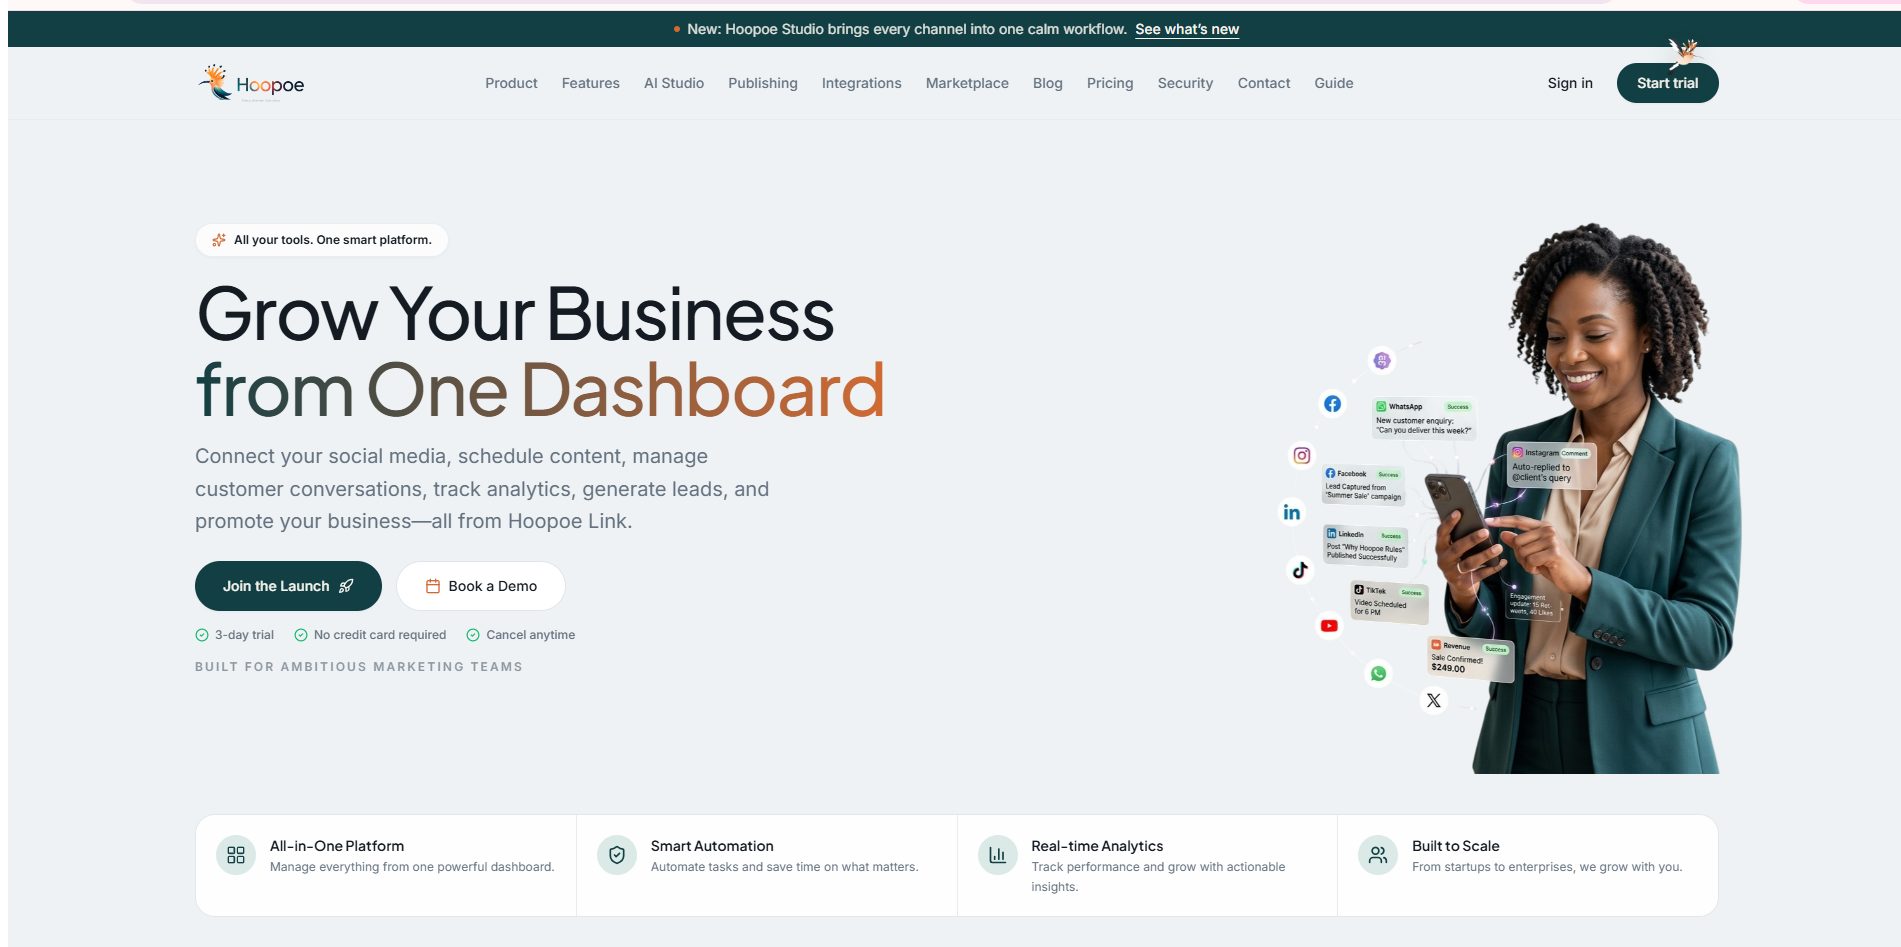Click the Facebook lead captured card
1901x947 pixels.
coord(1364,485)
